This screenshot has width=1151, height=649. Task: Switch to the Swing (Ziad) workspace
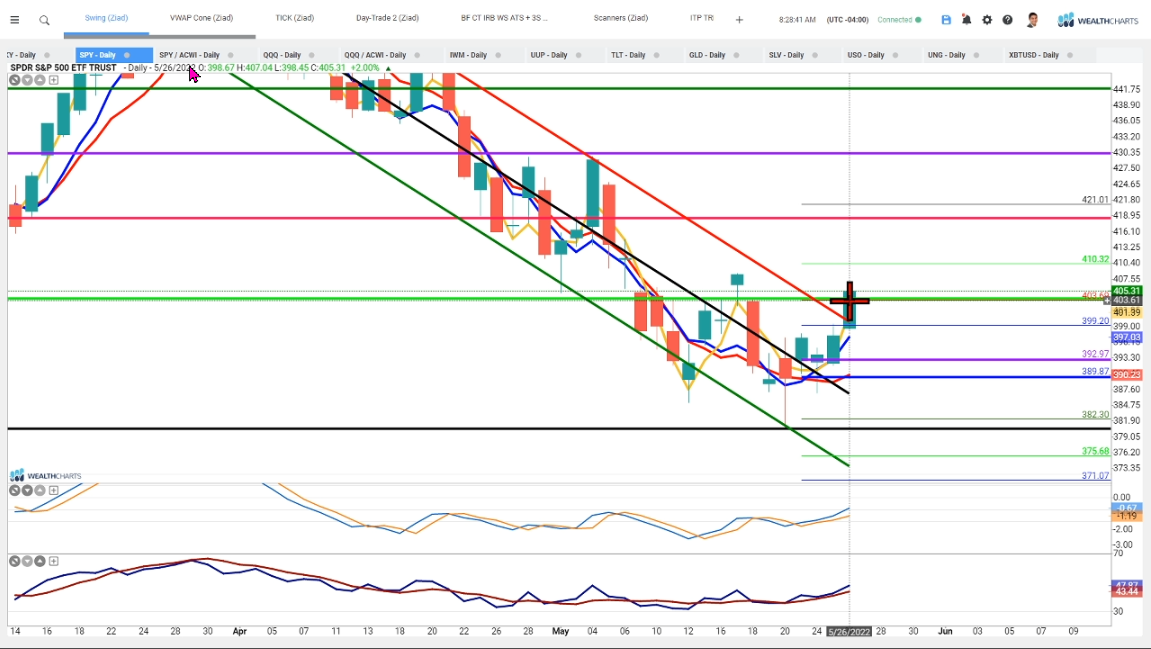point(106,18)
